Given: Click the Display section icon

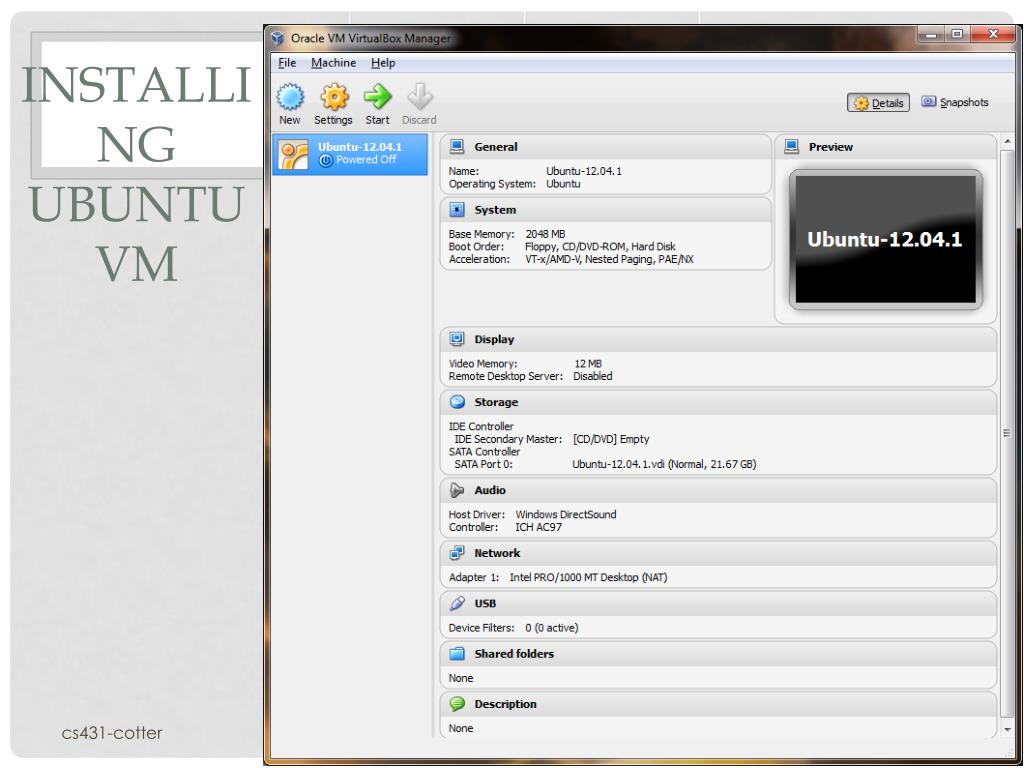Looking at the screenshot, I should click(457, 339).
